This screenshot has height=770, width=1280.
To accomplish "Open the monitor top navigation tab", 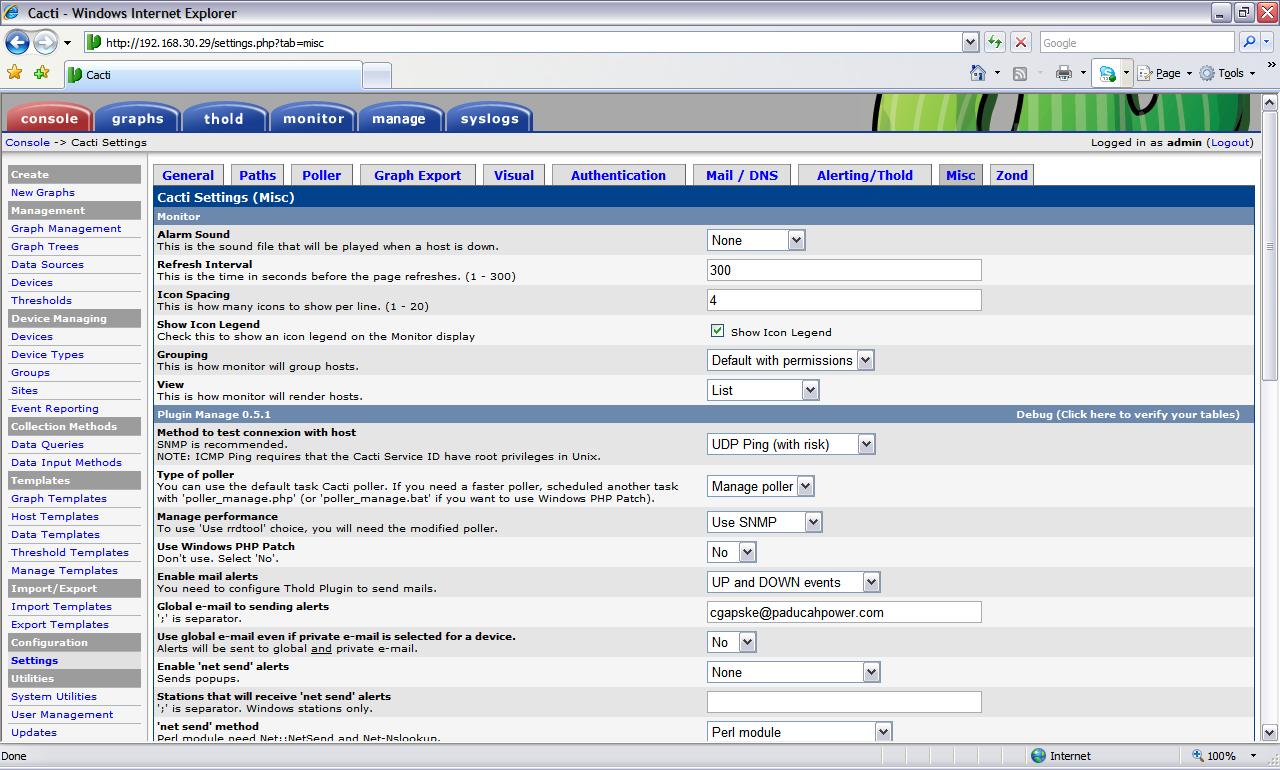I will point(313,118).
